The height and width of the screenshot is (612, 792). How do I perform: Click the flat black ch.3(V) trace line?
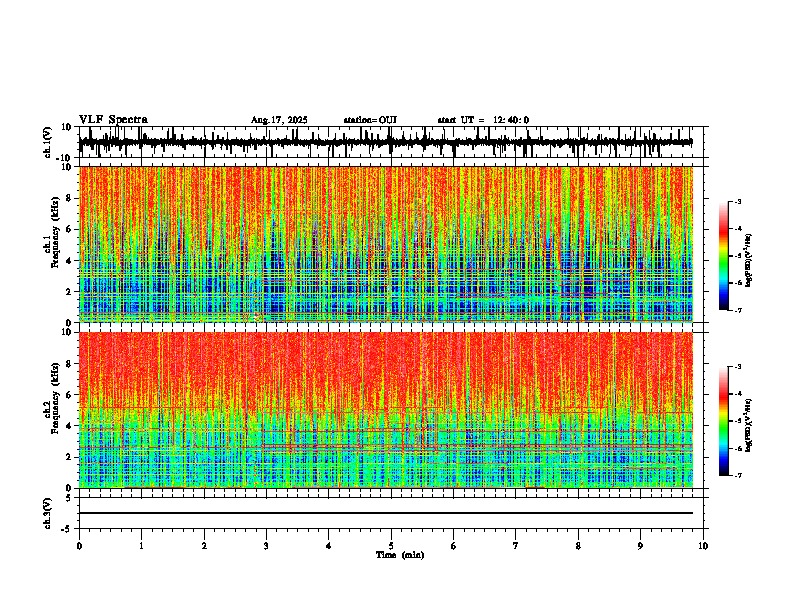click(386, 513)
